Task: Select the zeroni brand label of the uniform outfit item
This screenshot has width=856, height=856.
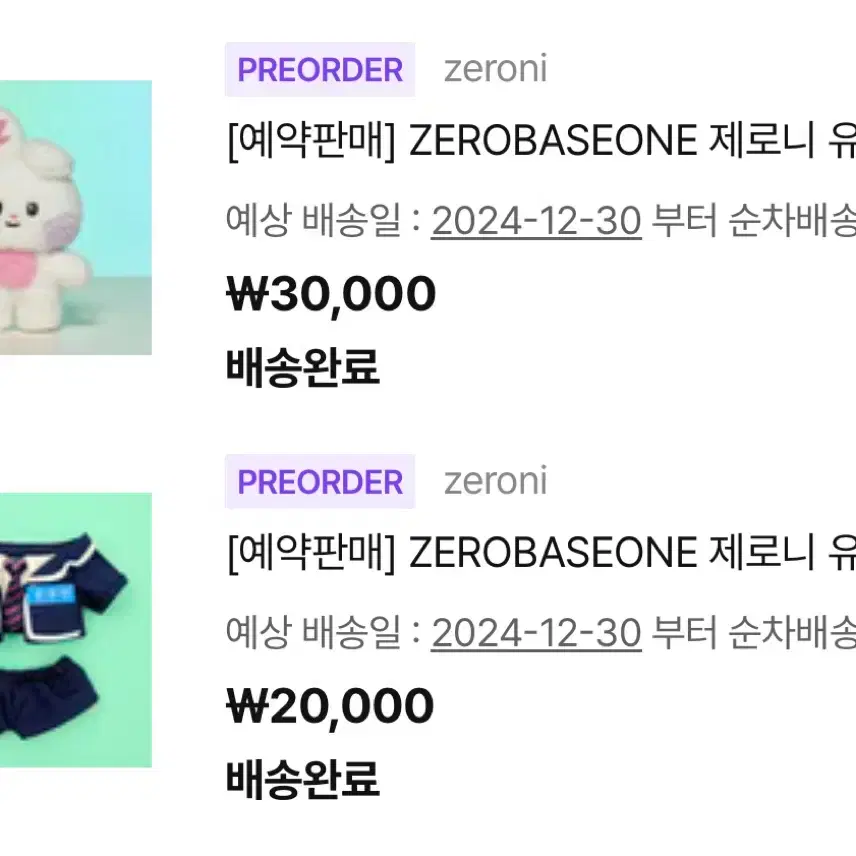Action: pyautogui.click(x=495, y=482)
